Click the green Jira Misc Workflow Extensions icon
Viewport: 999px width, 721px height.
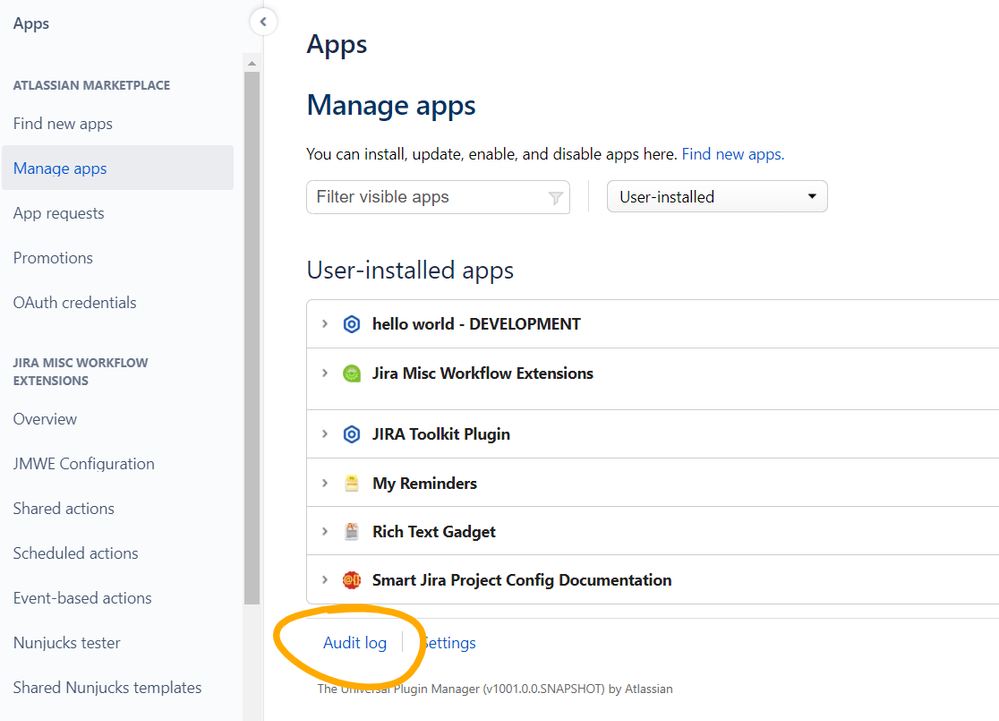click(x=352, y=373)
